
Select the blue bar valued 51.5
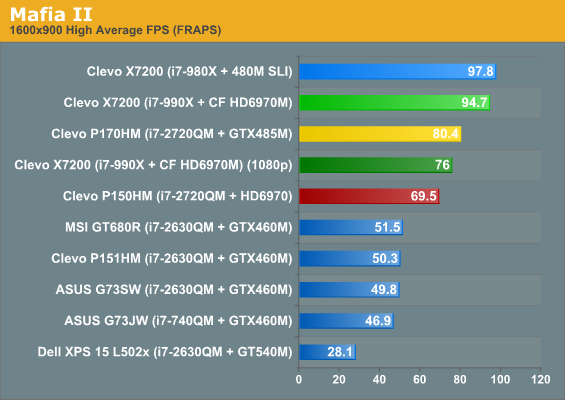point(351,227)
